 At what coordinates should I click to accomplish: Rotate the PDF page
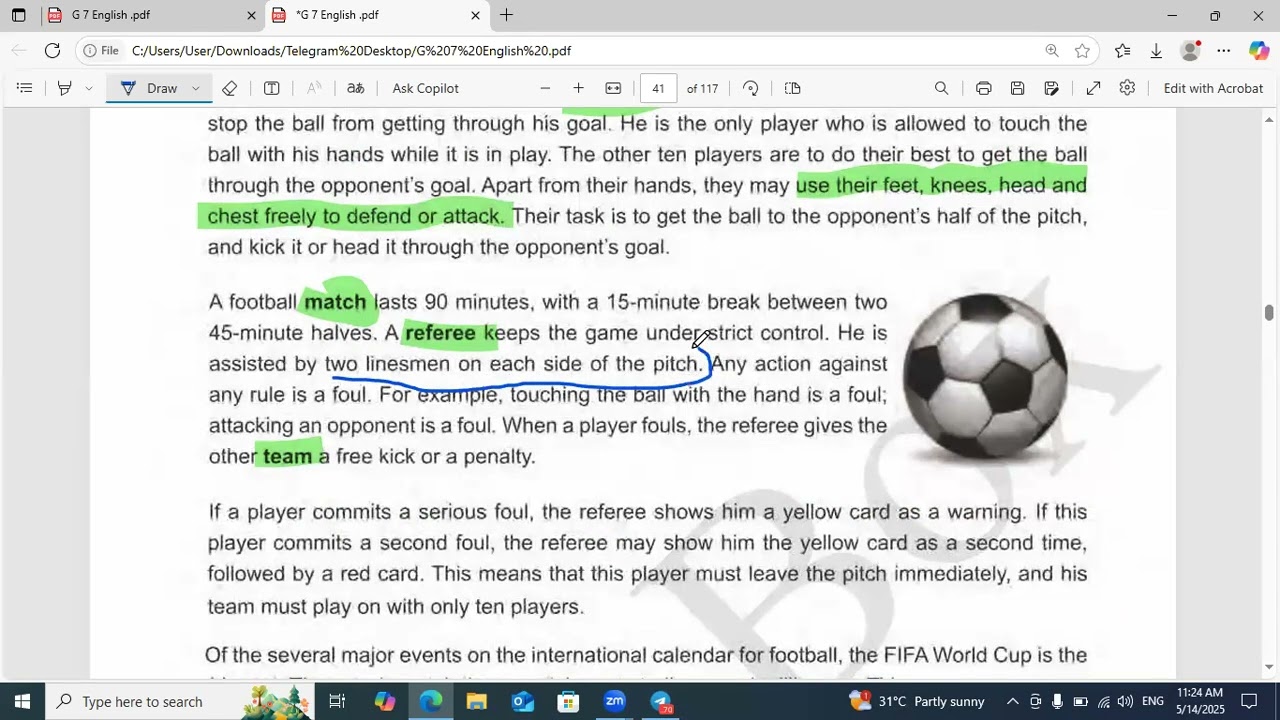[751, 88]
